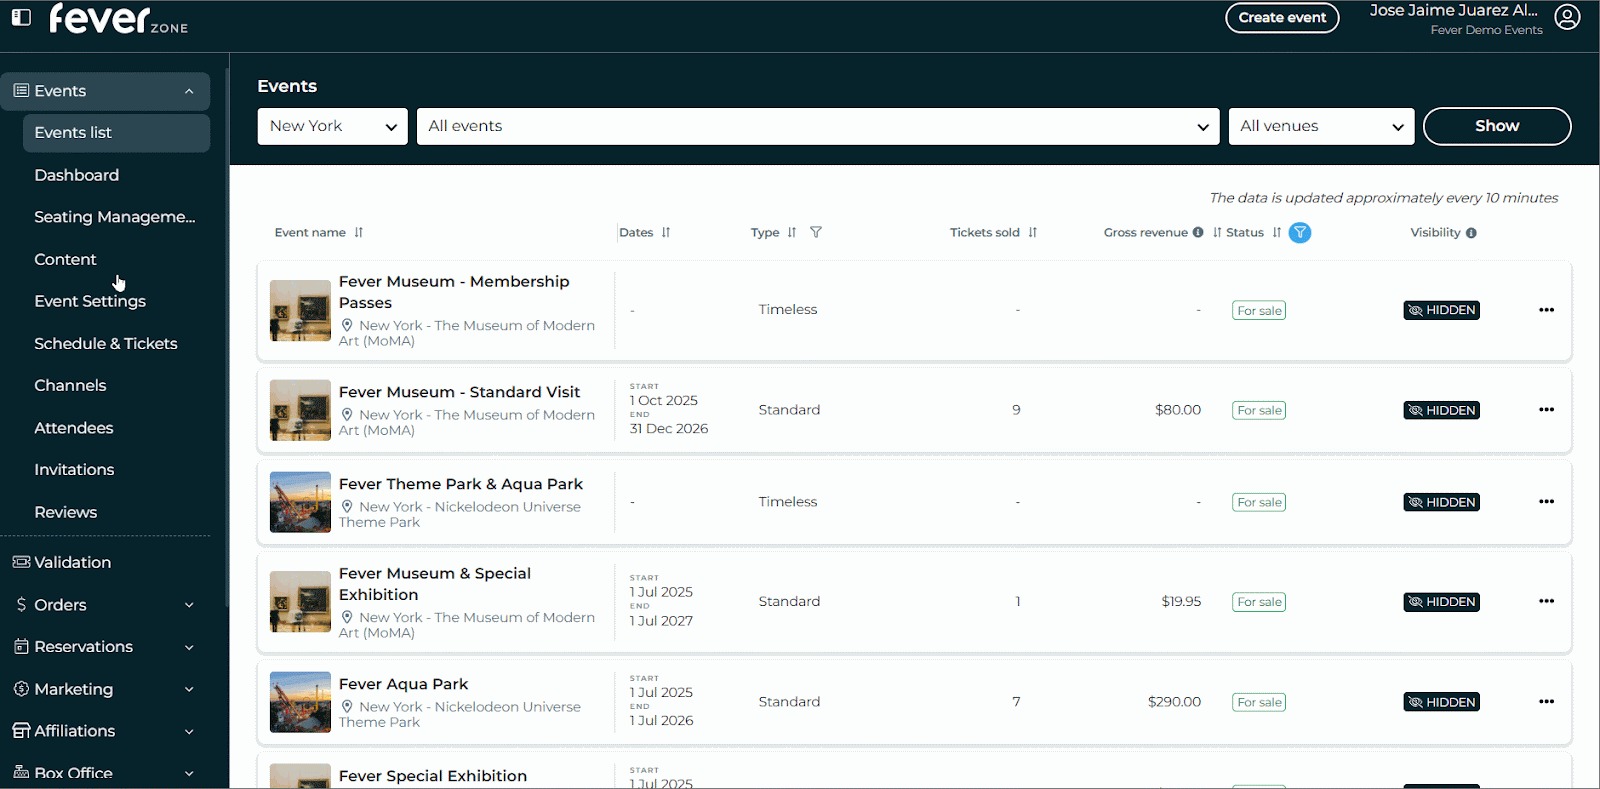This screenshot has height=789, width=1600.
Task: Open the All venues dropdown
Action: [x=1321, y=126]
